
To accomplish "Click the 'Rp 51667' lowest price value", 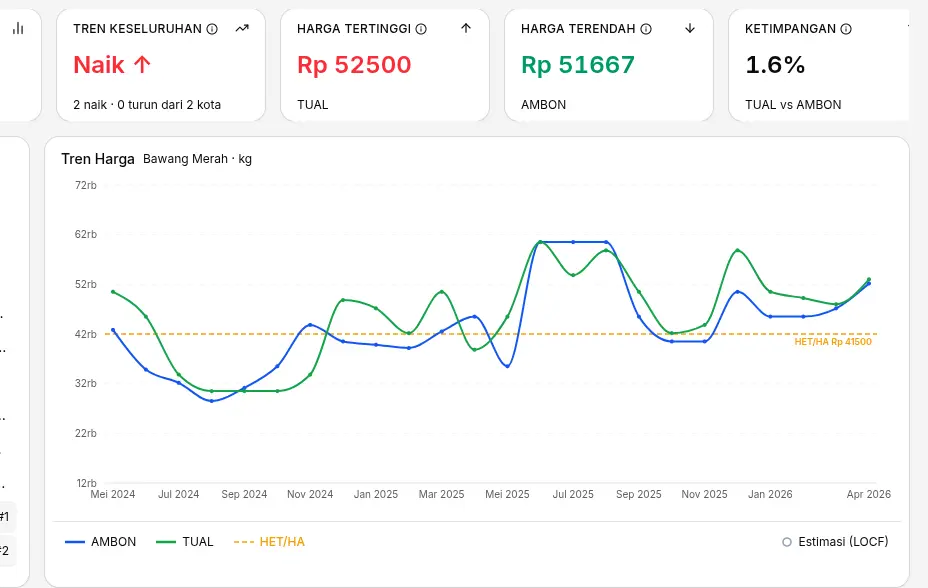I will click(x=578, y=64).
